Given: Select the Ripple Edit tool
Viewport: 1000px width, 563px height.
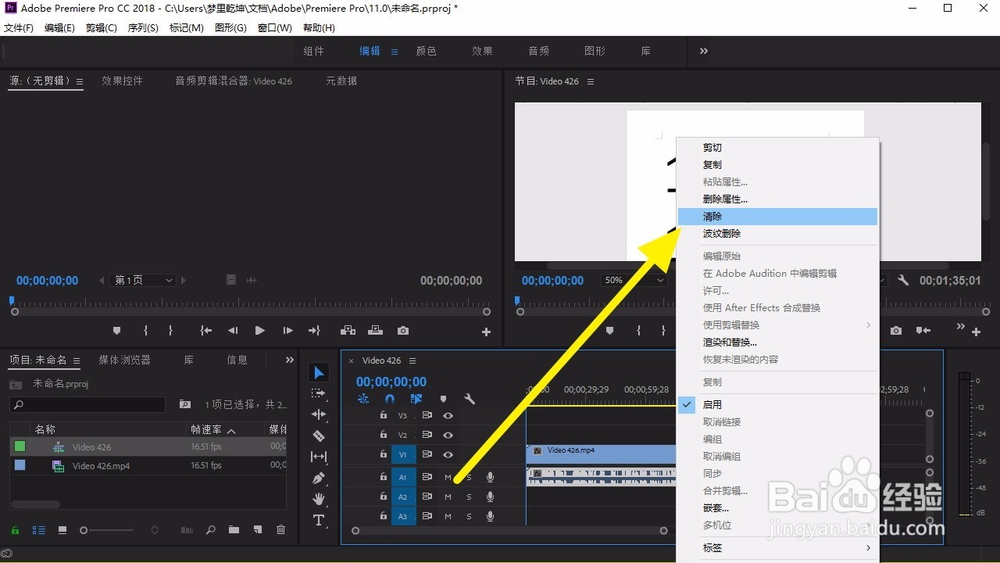Looking at the screenshot, I should pyautogui.click(x=318, y=414).
